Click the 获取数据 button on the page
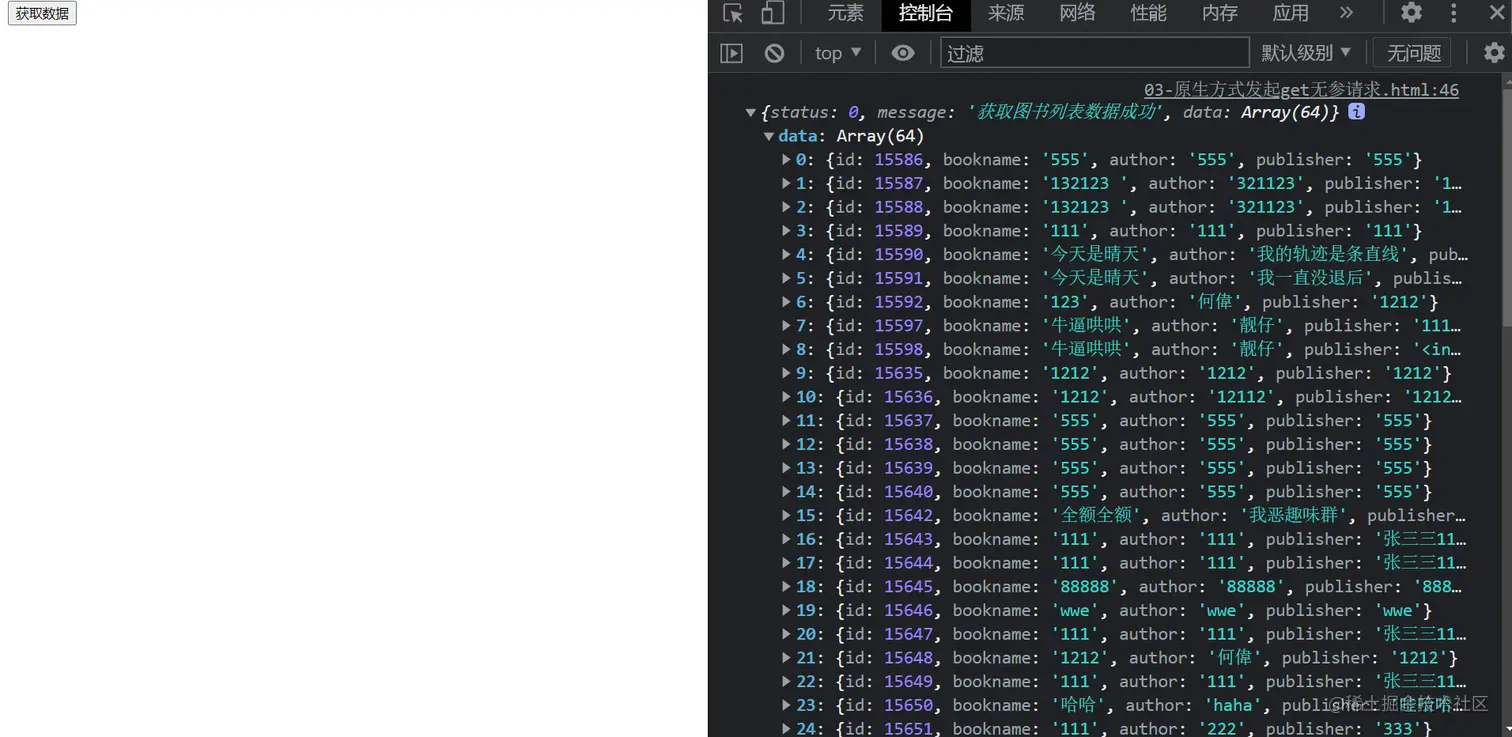Viewport: 1512px width, 737px height. click(x=42, y=13)
